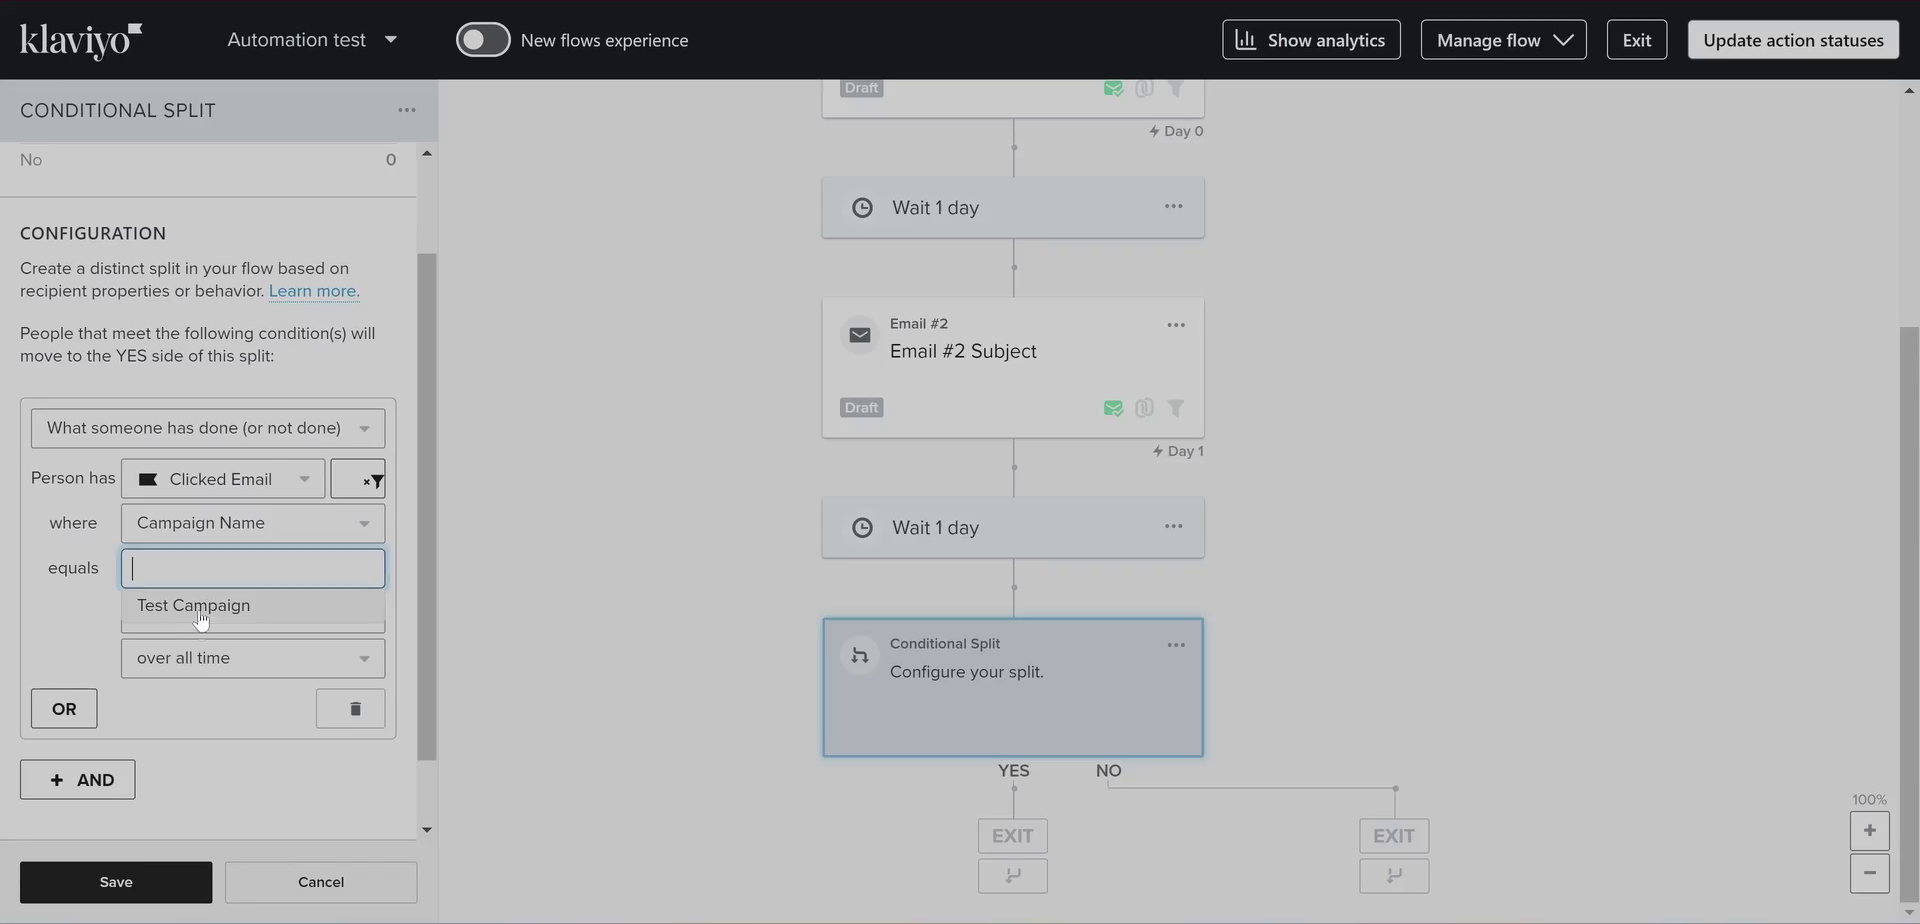Open Manage flow menu
Screen dimensions: 1920x924
click(1503, 40)
